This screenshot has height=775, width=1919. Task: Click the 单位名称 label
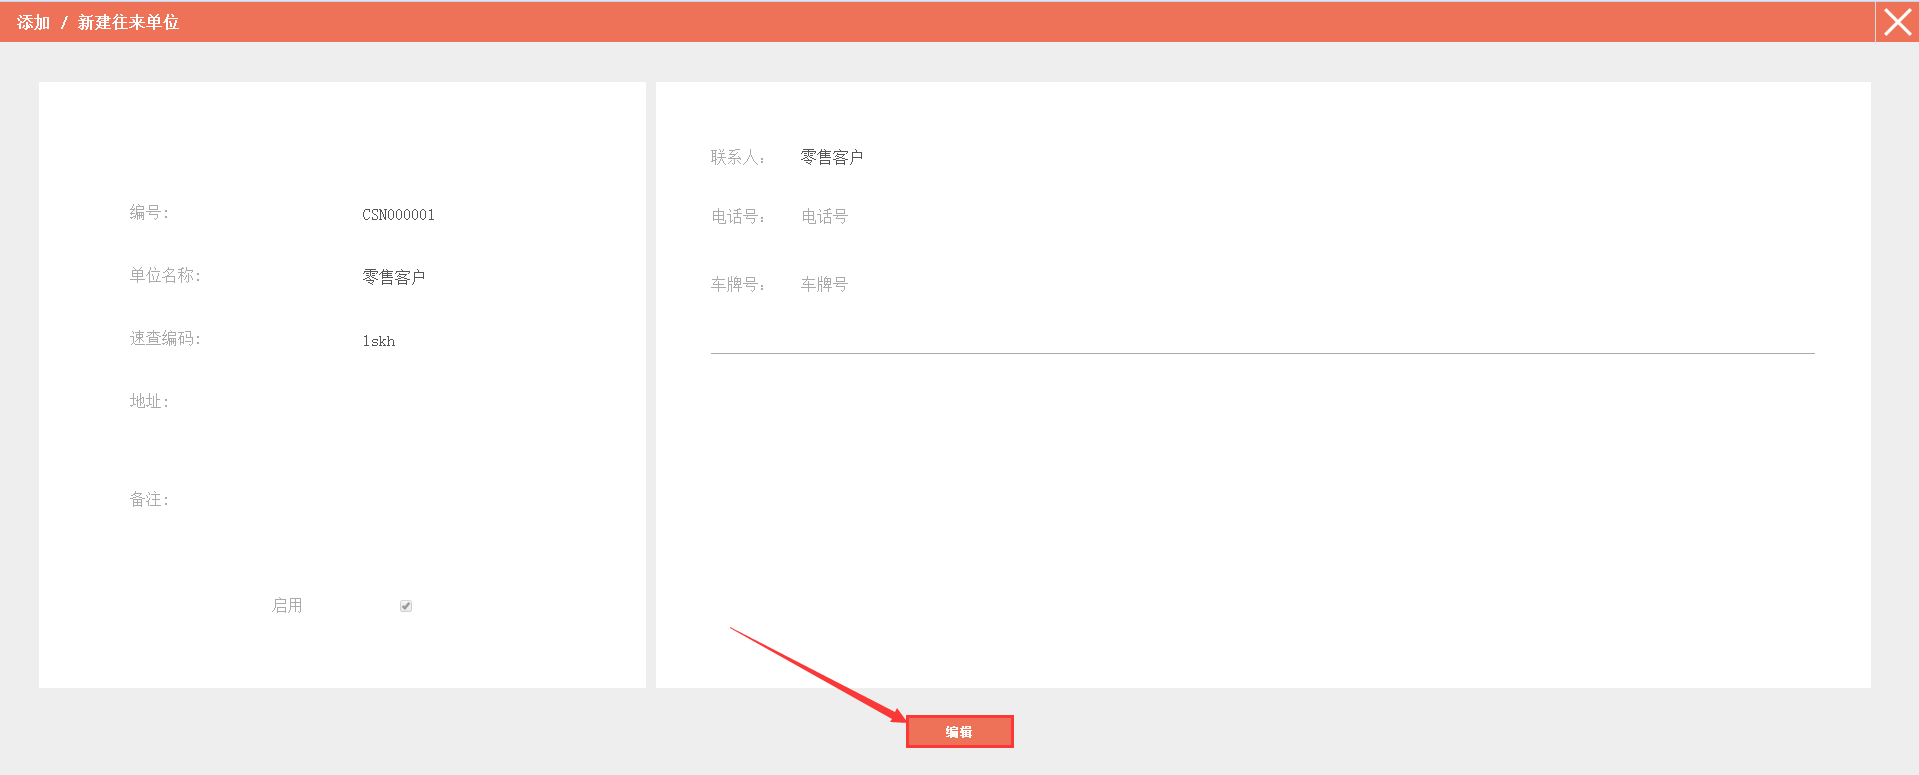[165, 275]
